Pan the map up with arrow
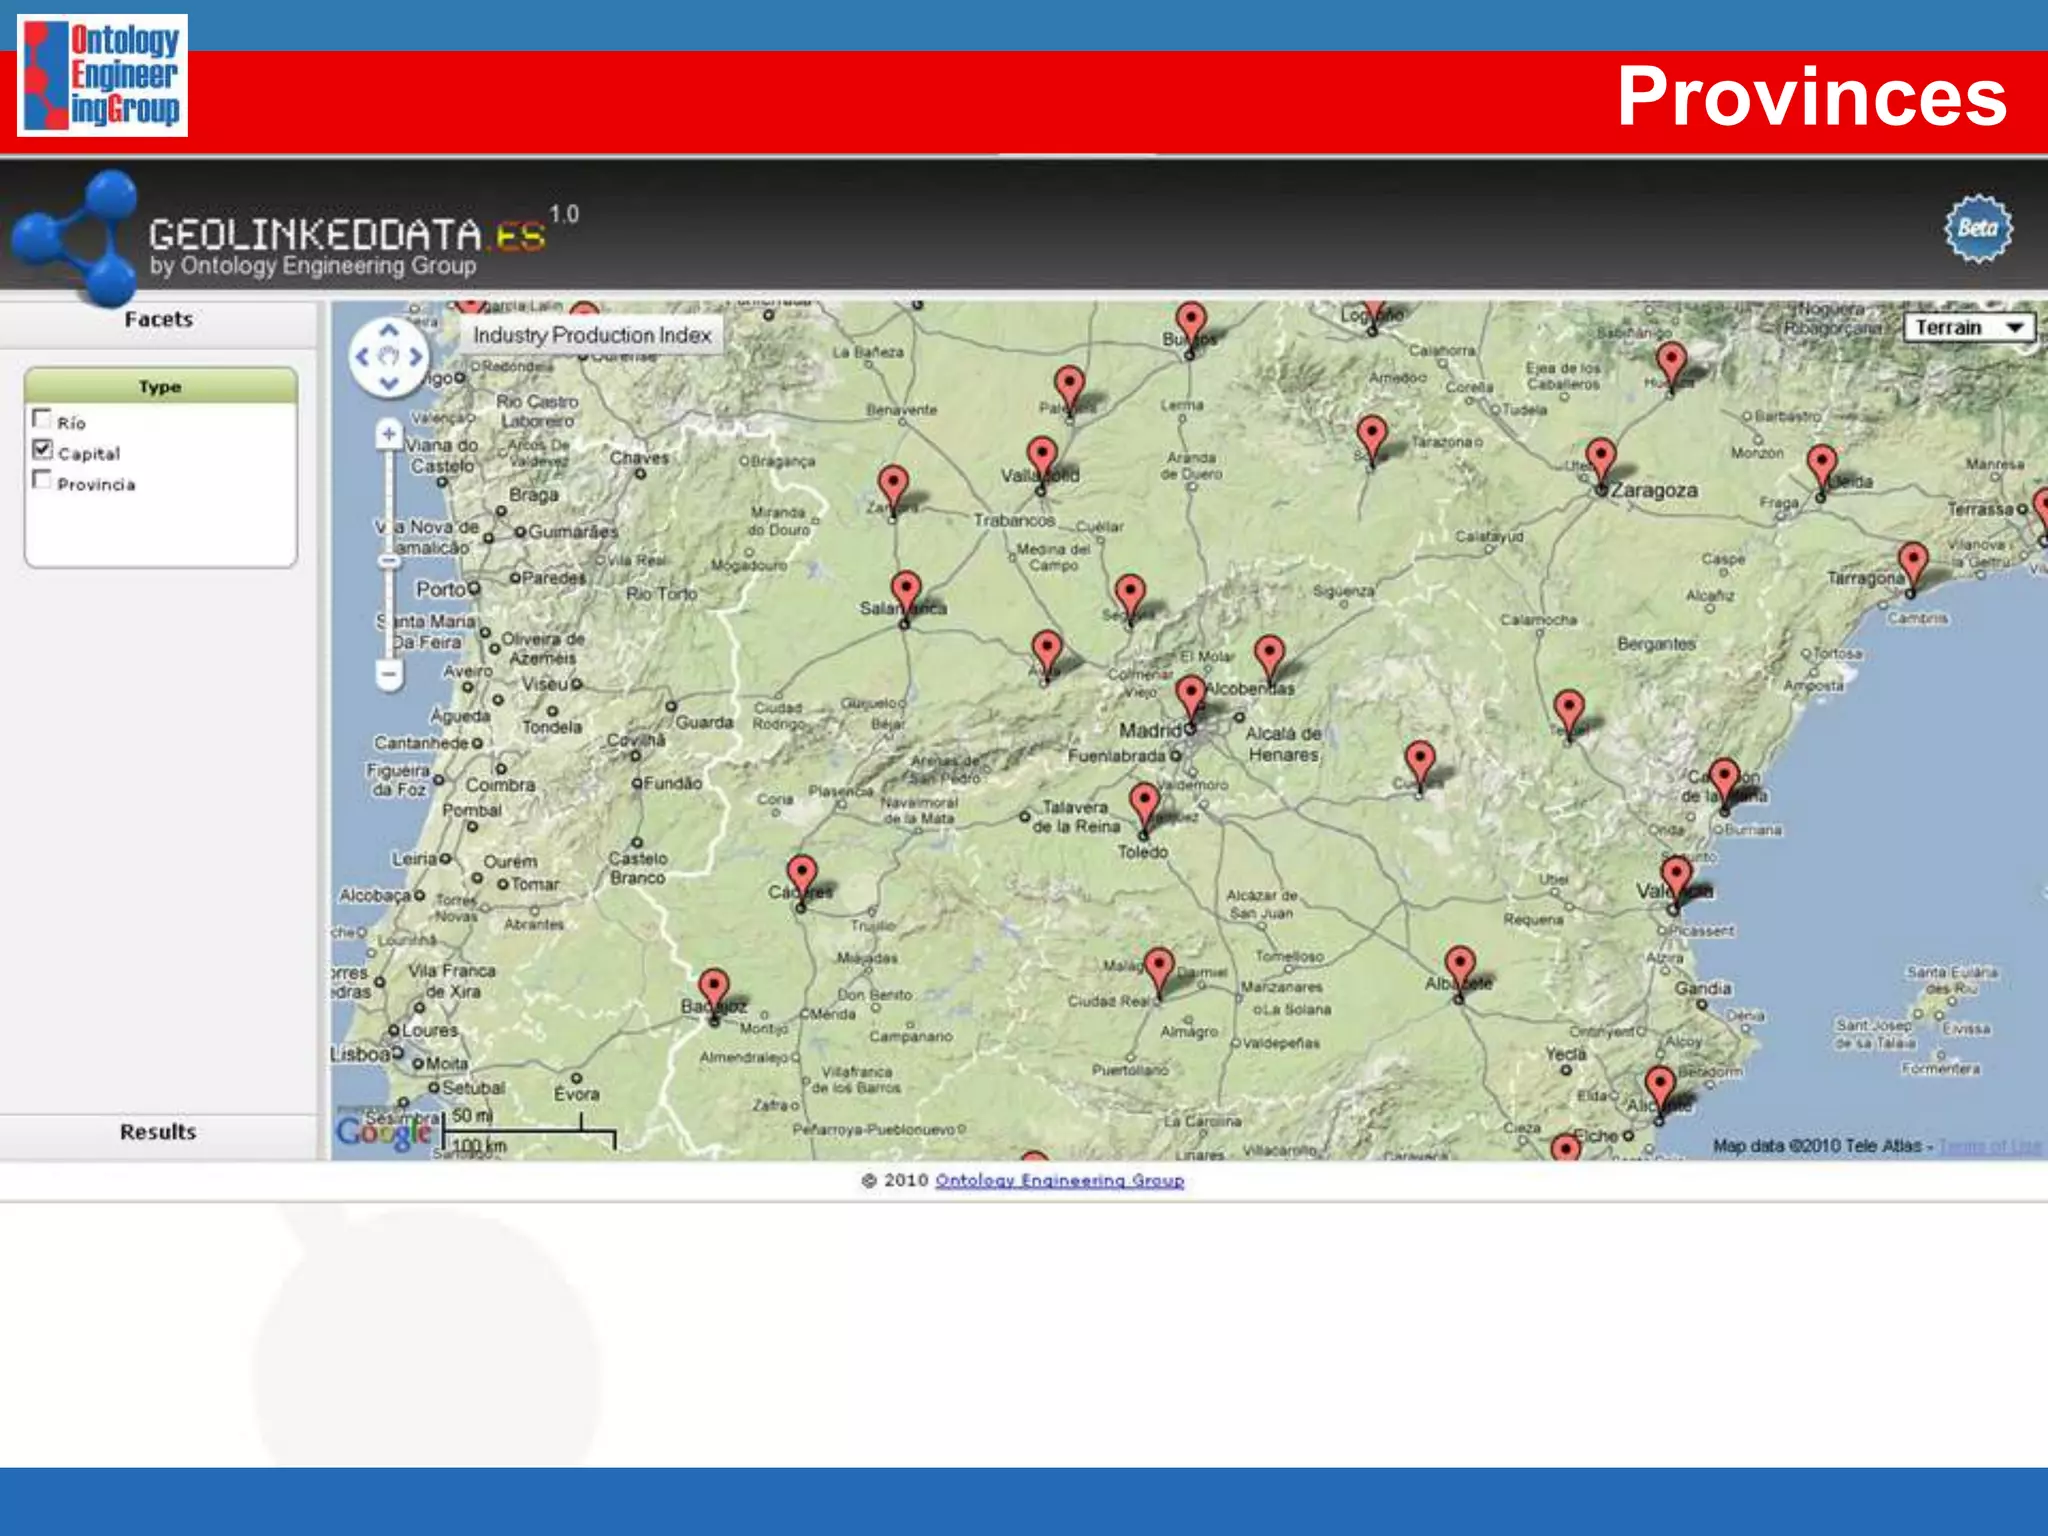This screenshot has height=1536, width=2048. coord(389,330)
